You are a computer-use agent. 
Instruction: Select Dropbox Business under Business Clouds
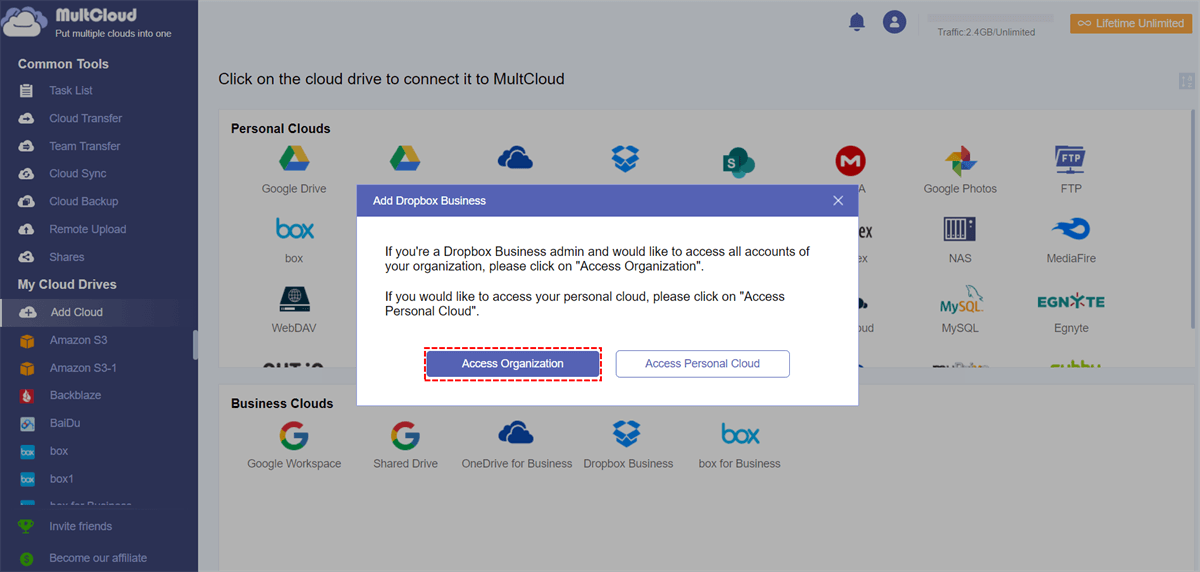tap(627, 434)
